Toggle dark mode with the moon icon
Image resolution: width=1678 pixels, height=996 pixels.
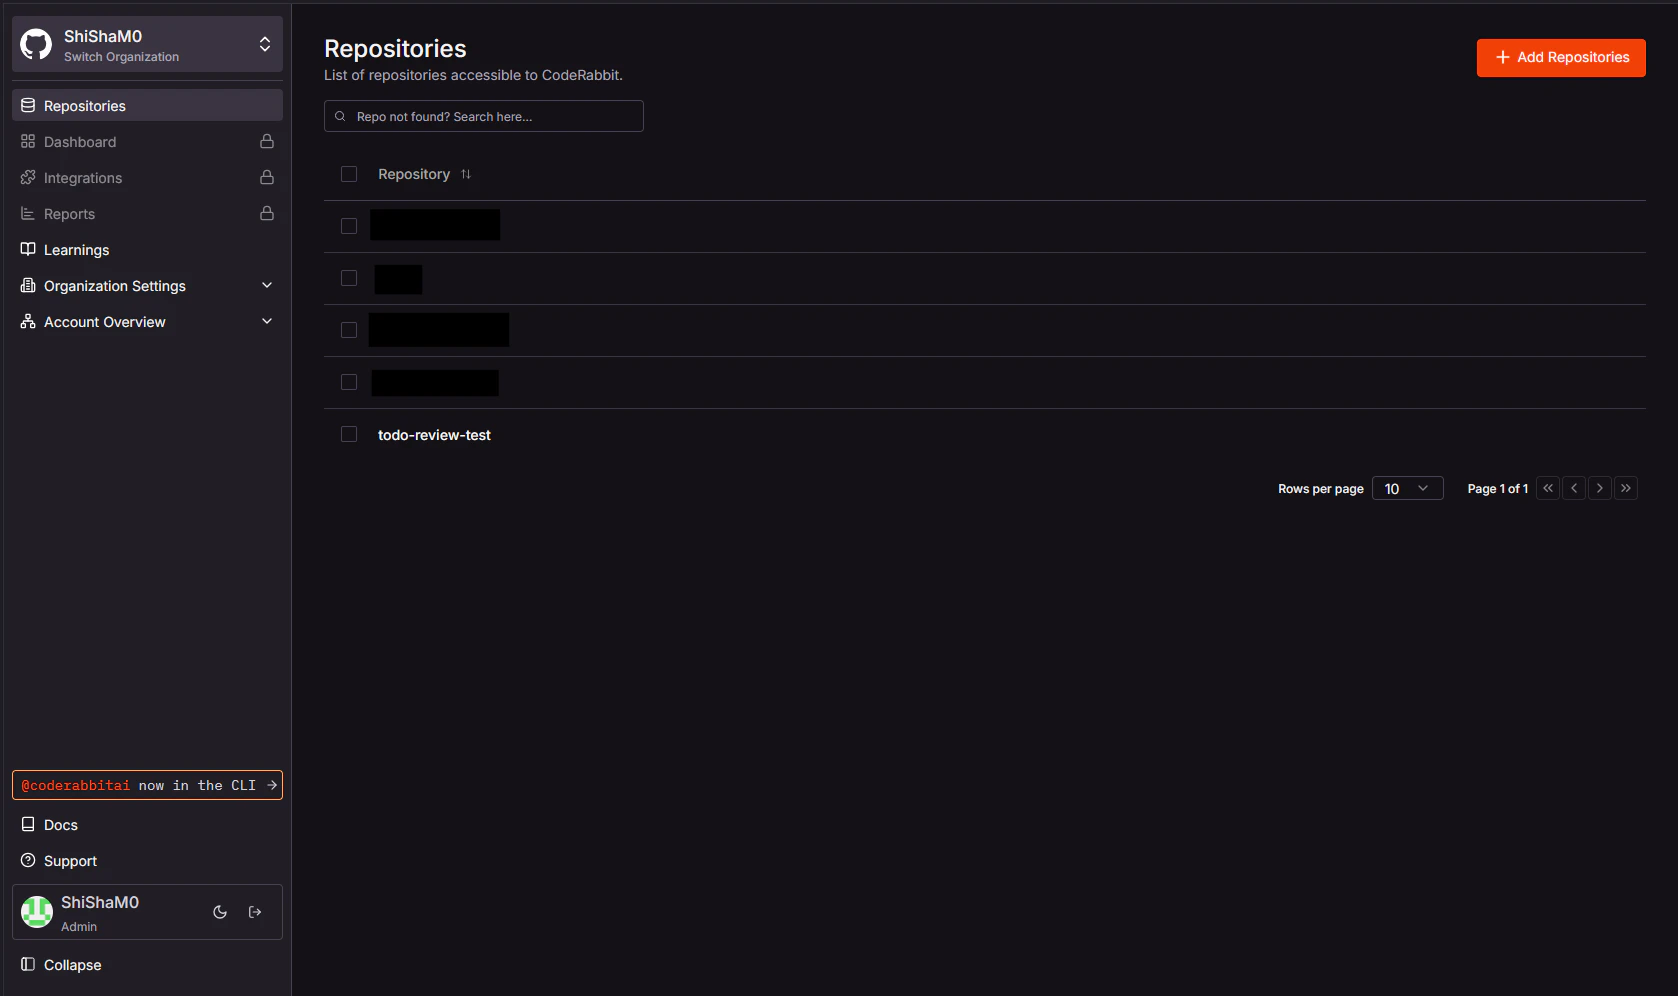point(220,912)
